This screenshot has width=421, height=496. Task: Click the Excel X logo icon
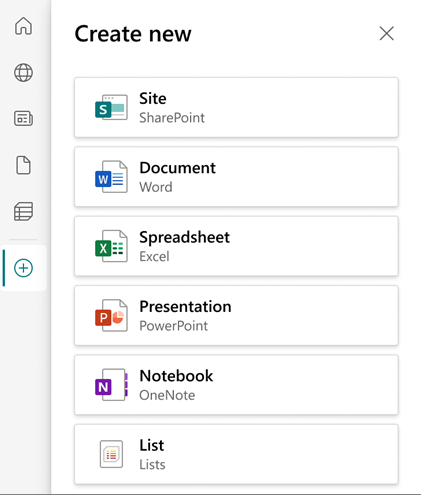111,246
